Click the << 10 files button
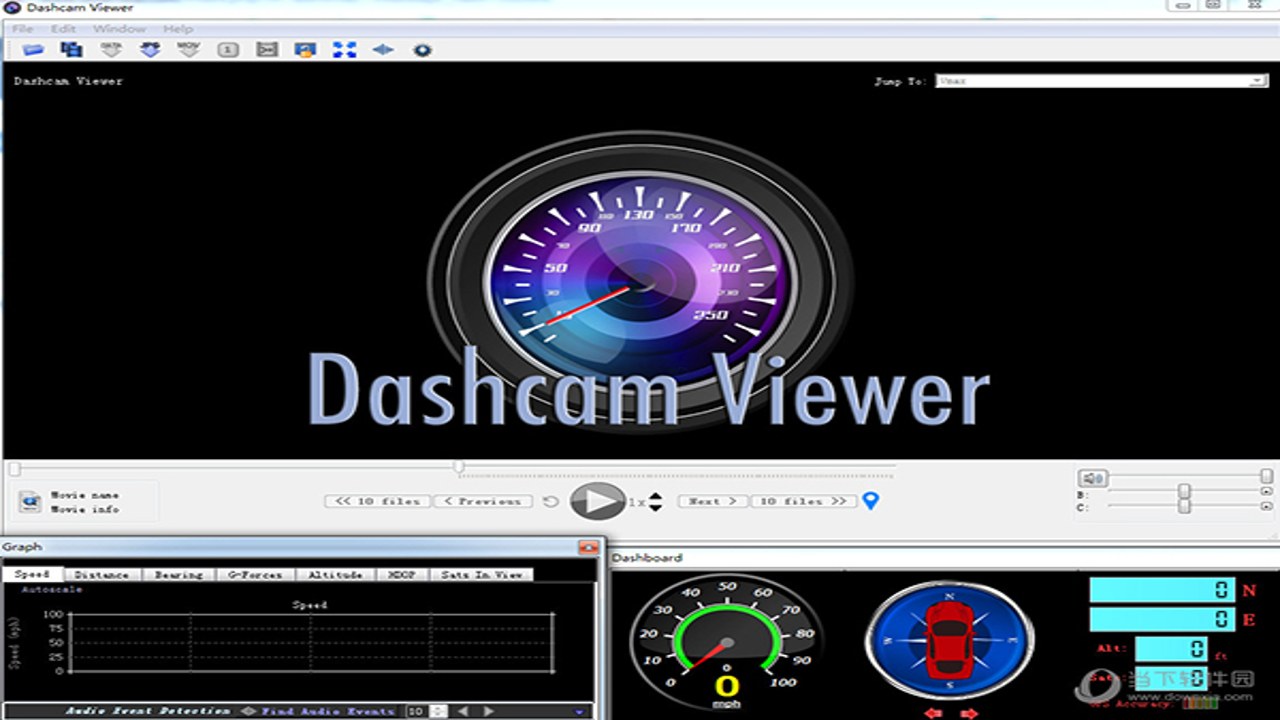1280x720 pixels. tap(378, 501)
